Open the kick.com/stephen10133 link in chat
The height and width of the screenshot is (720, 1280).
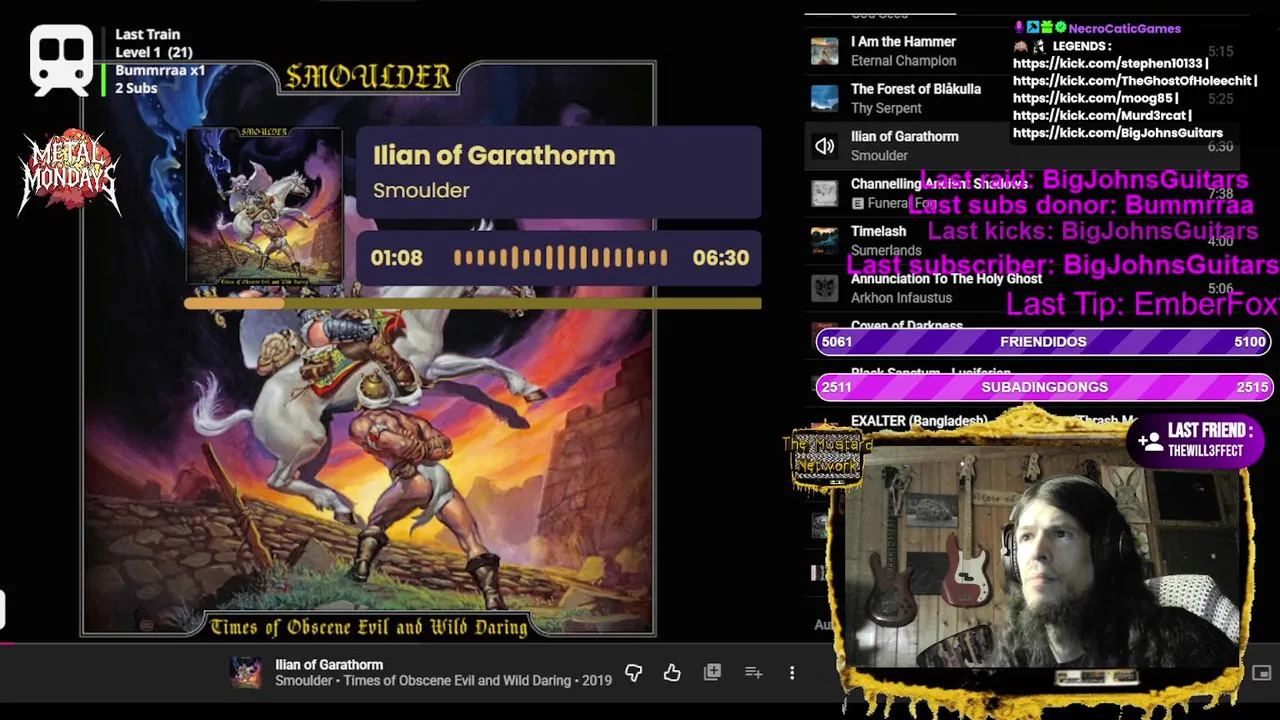[x=1107, y=63]
